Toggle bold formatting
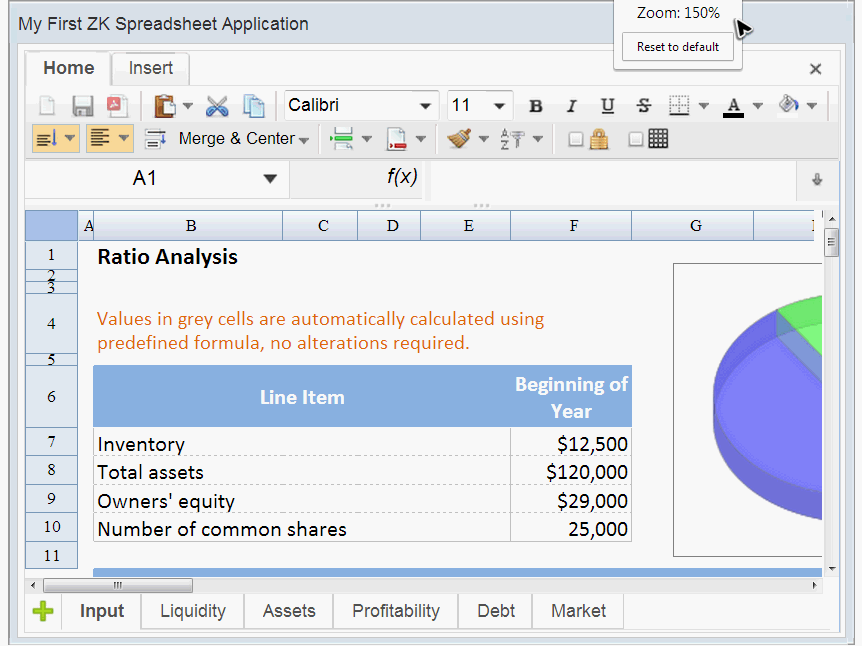This screenshot has width=862, height=646. (x=536, y=106)
